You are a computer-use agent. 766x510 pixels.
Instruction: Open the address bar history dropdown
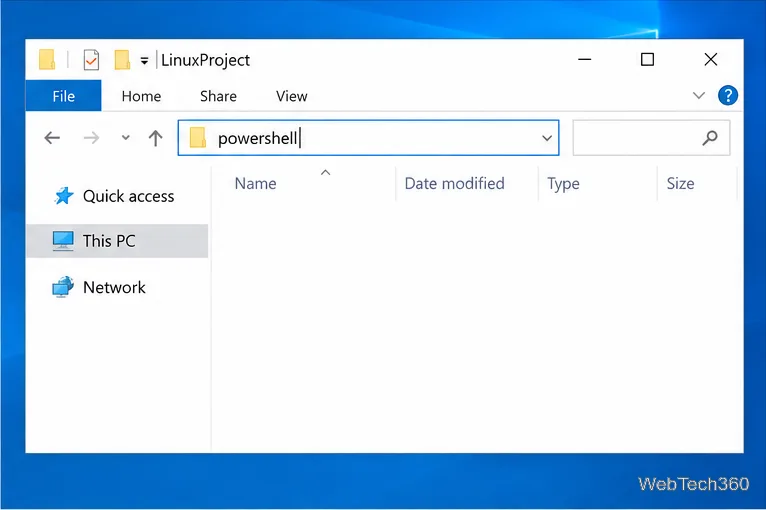coord(547,138)
